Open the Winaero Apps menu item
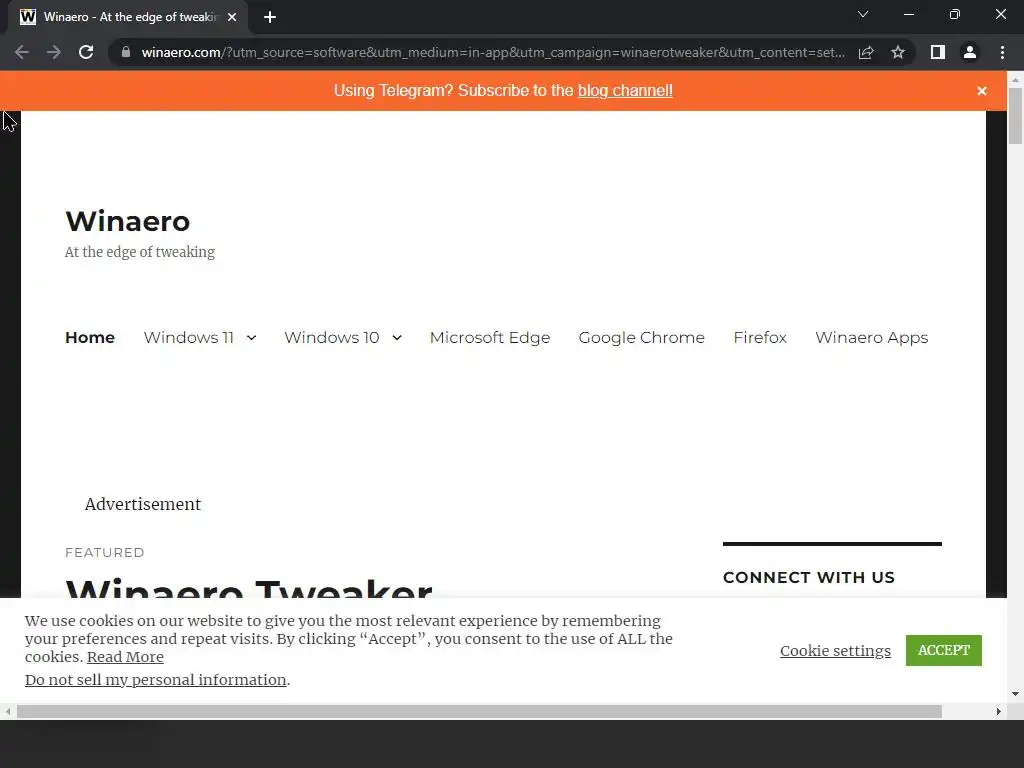The image size is (1024, 768). coord(871,338)
